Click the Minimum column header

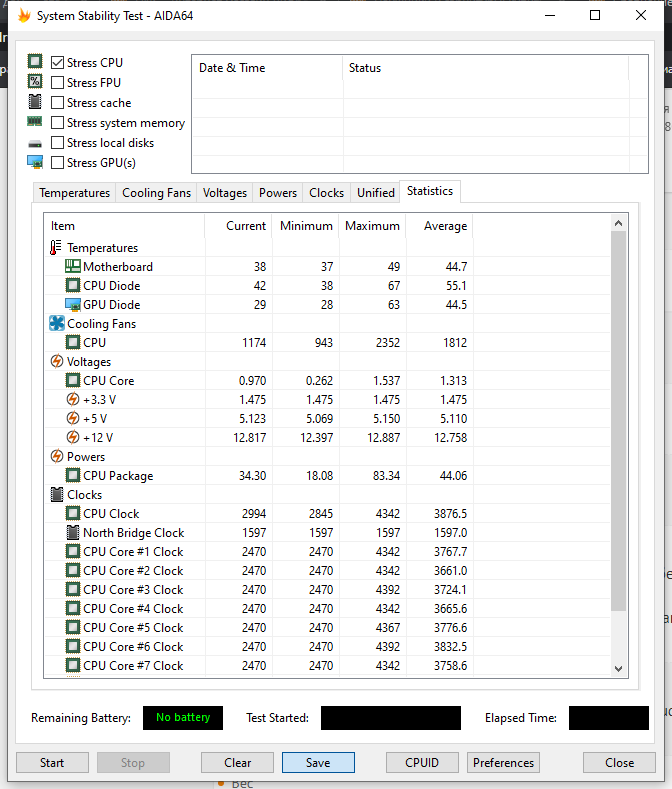[x=306, y=226]
